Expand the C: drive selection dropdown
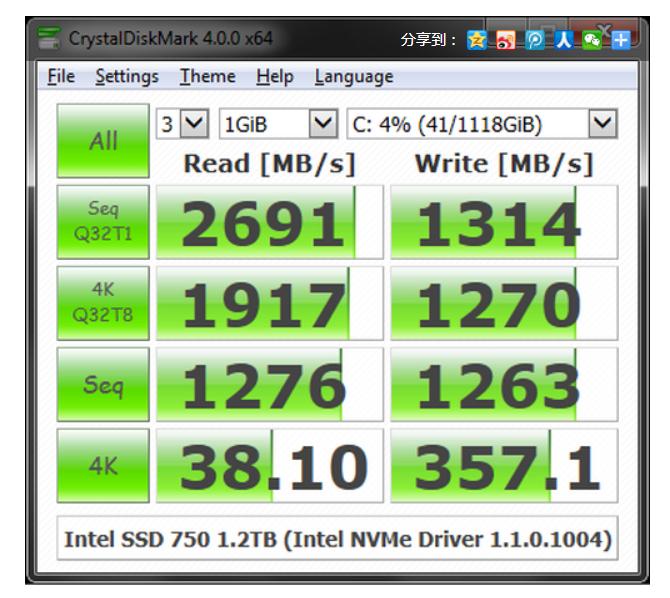 [x=603, y=124]
